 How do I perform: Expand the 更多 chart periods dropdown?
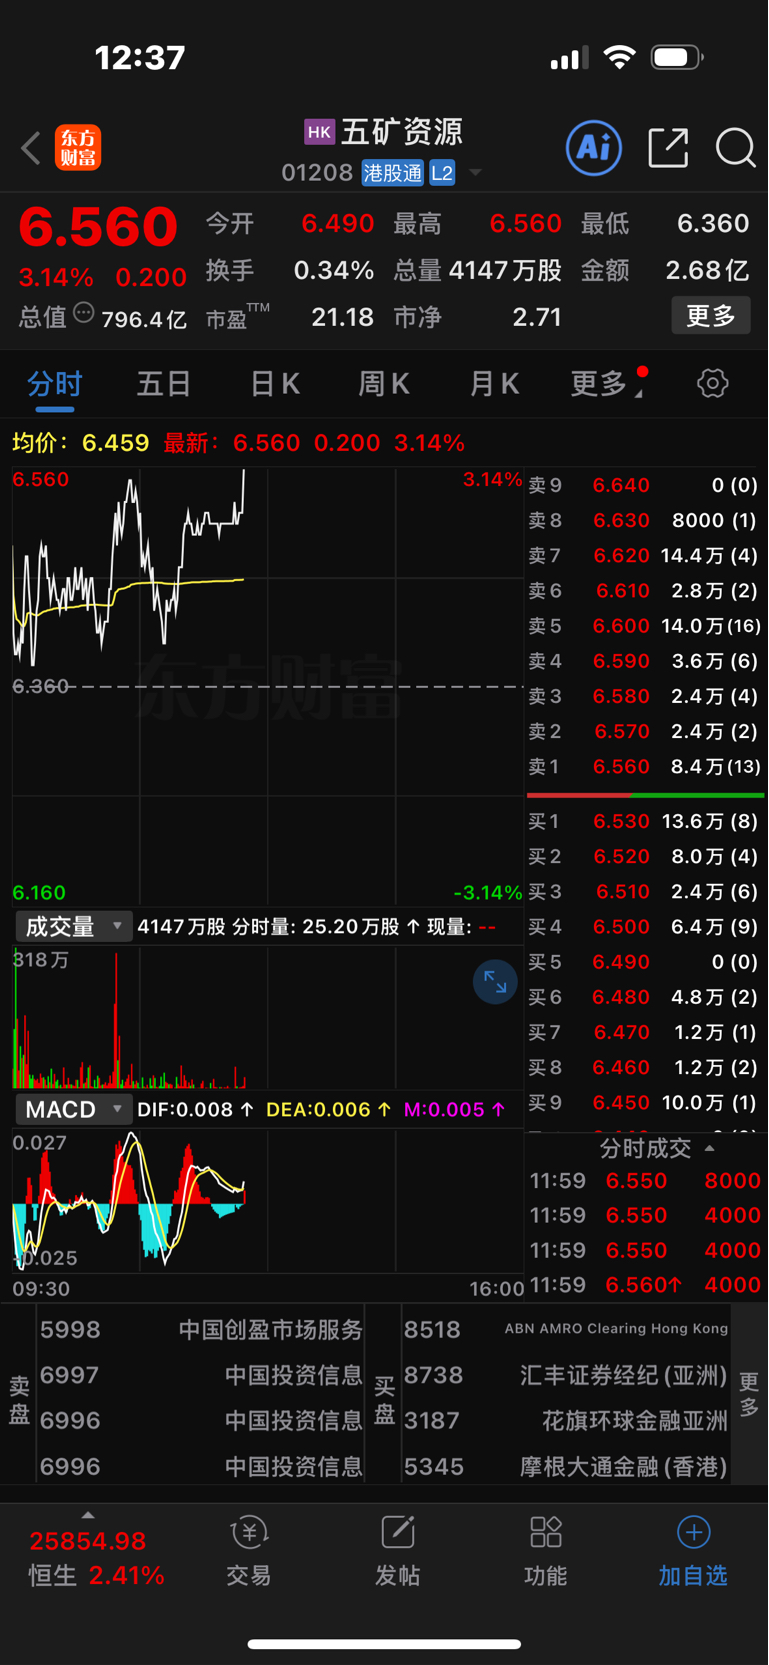pos(607,384)
